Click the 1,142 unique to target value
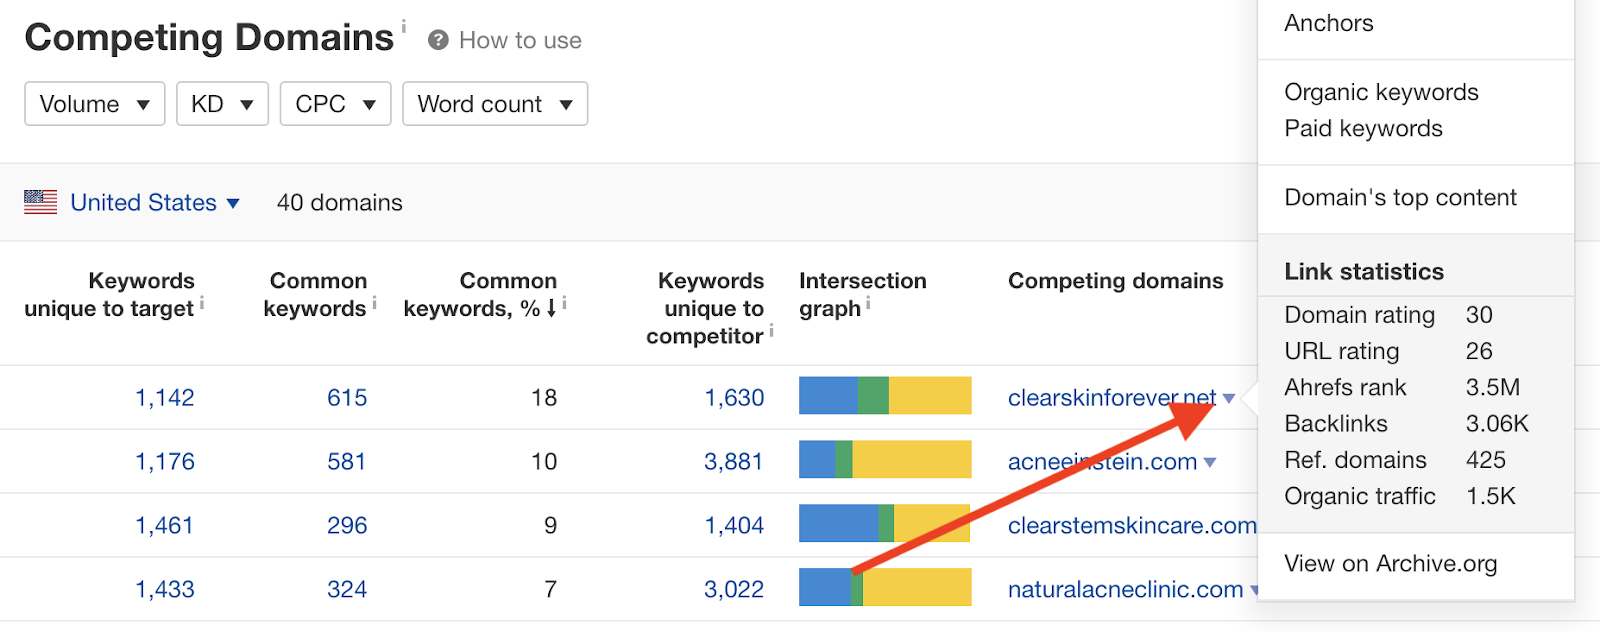1600x632 pixels. [x=165, y=398]
